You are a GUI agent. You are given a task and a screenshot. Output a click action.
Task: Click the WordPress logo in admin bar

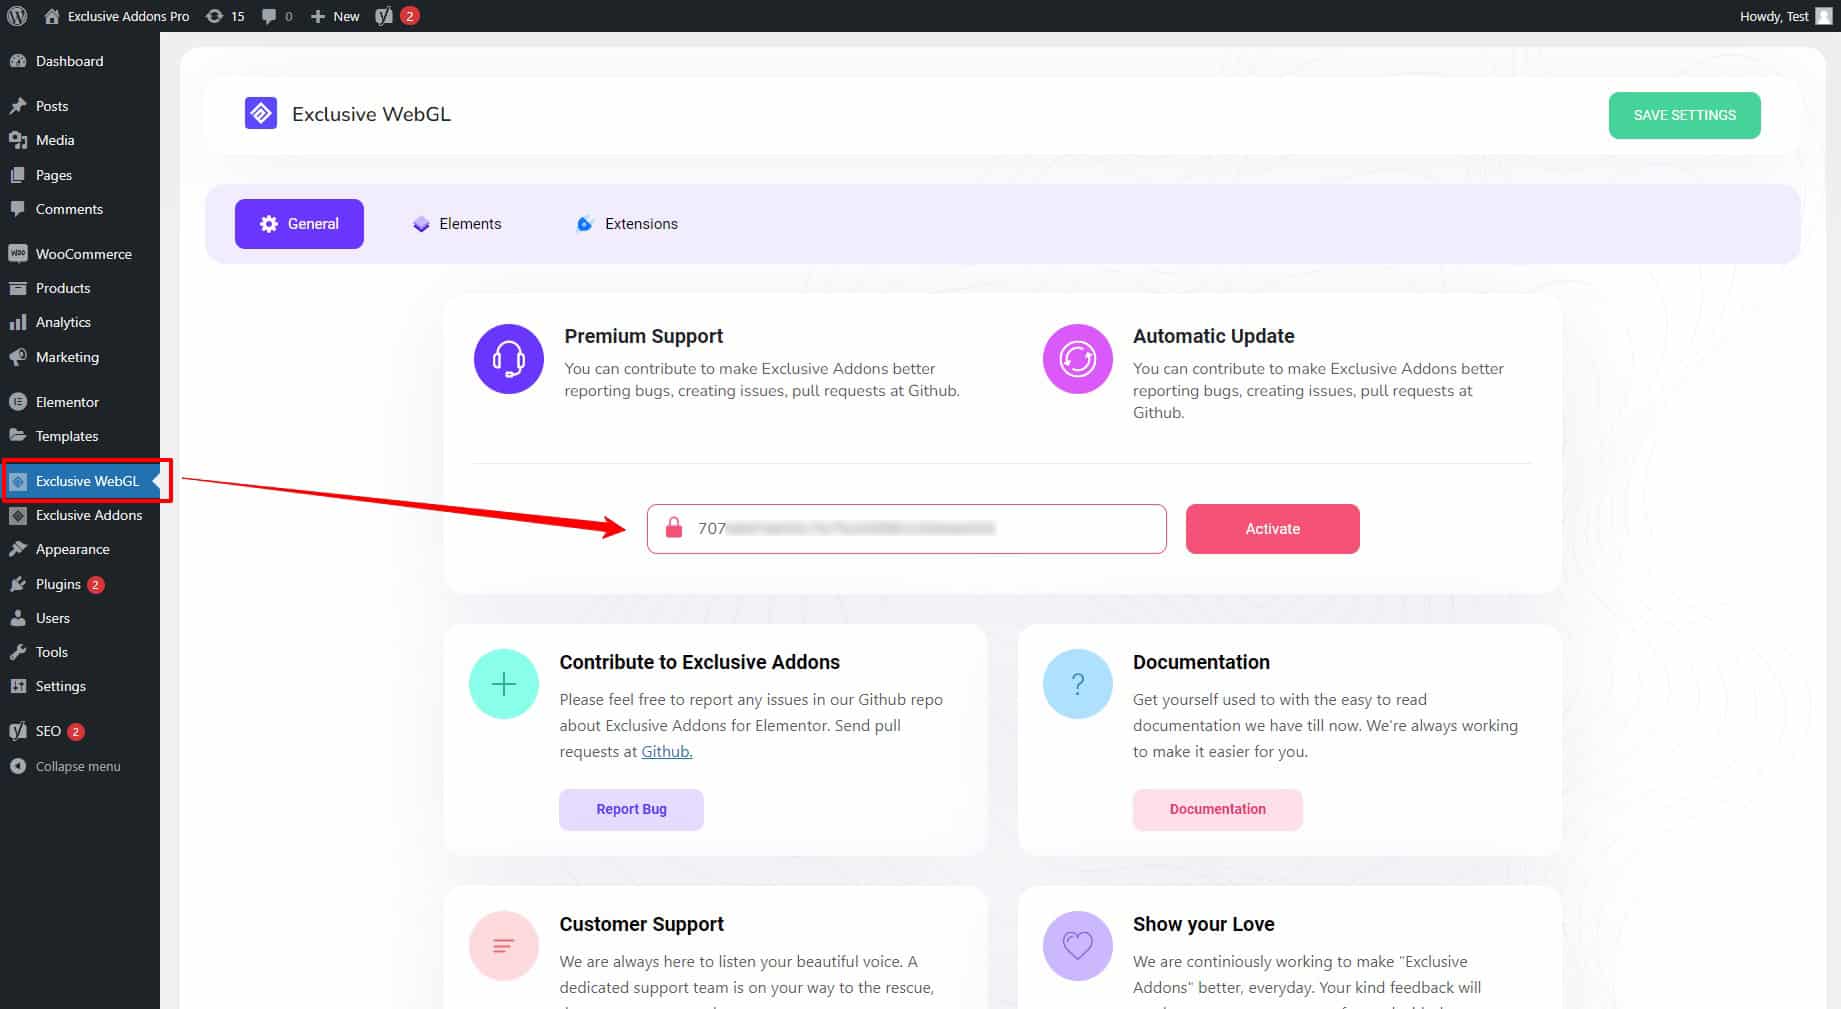click(x=17, y=16)
